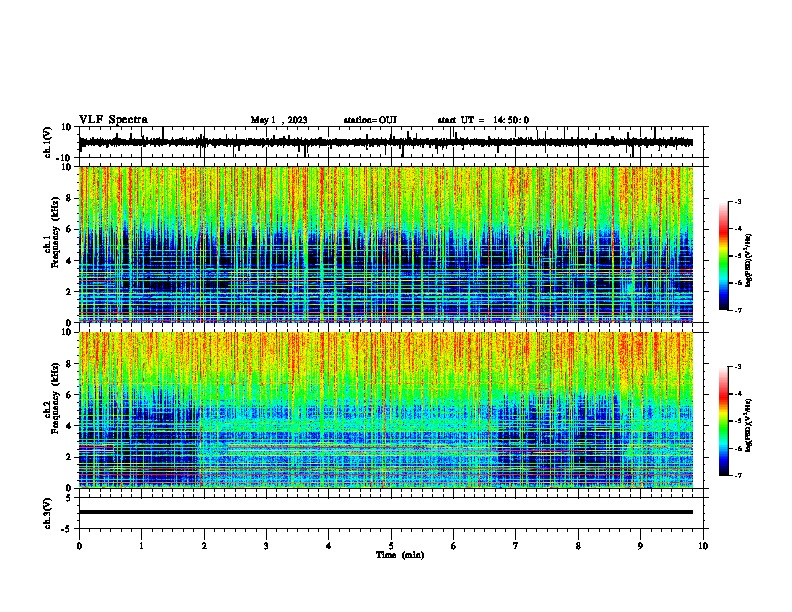Screen dimensions: 792x612
Task: Click the 'ch.1(V)' waveform axis label
Action: click(x=48, y=142)
